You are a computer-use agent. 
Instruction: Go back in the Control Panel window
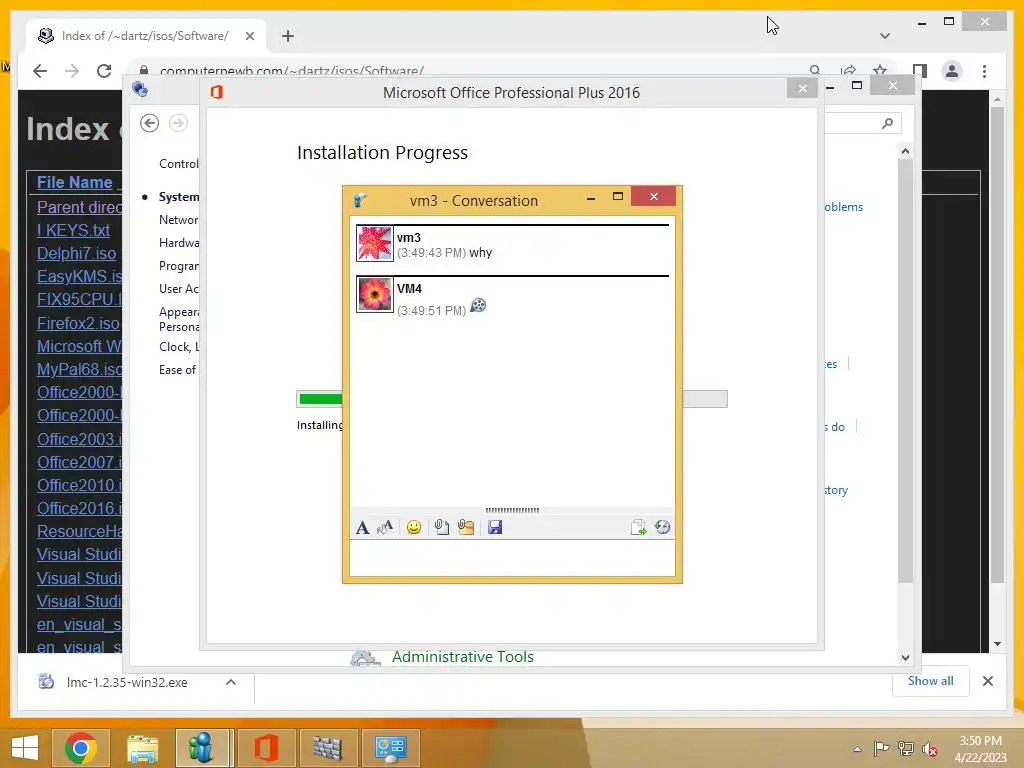150,123
